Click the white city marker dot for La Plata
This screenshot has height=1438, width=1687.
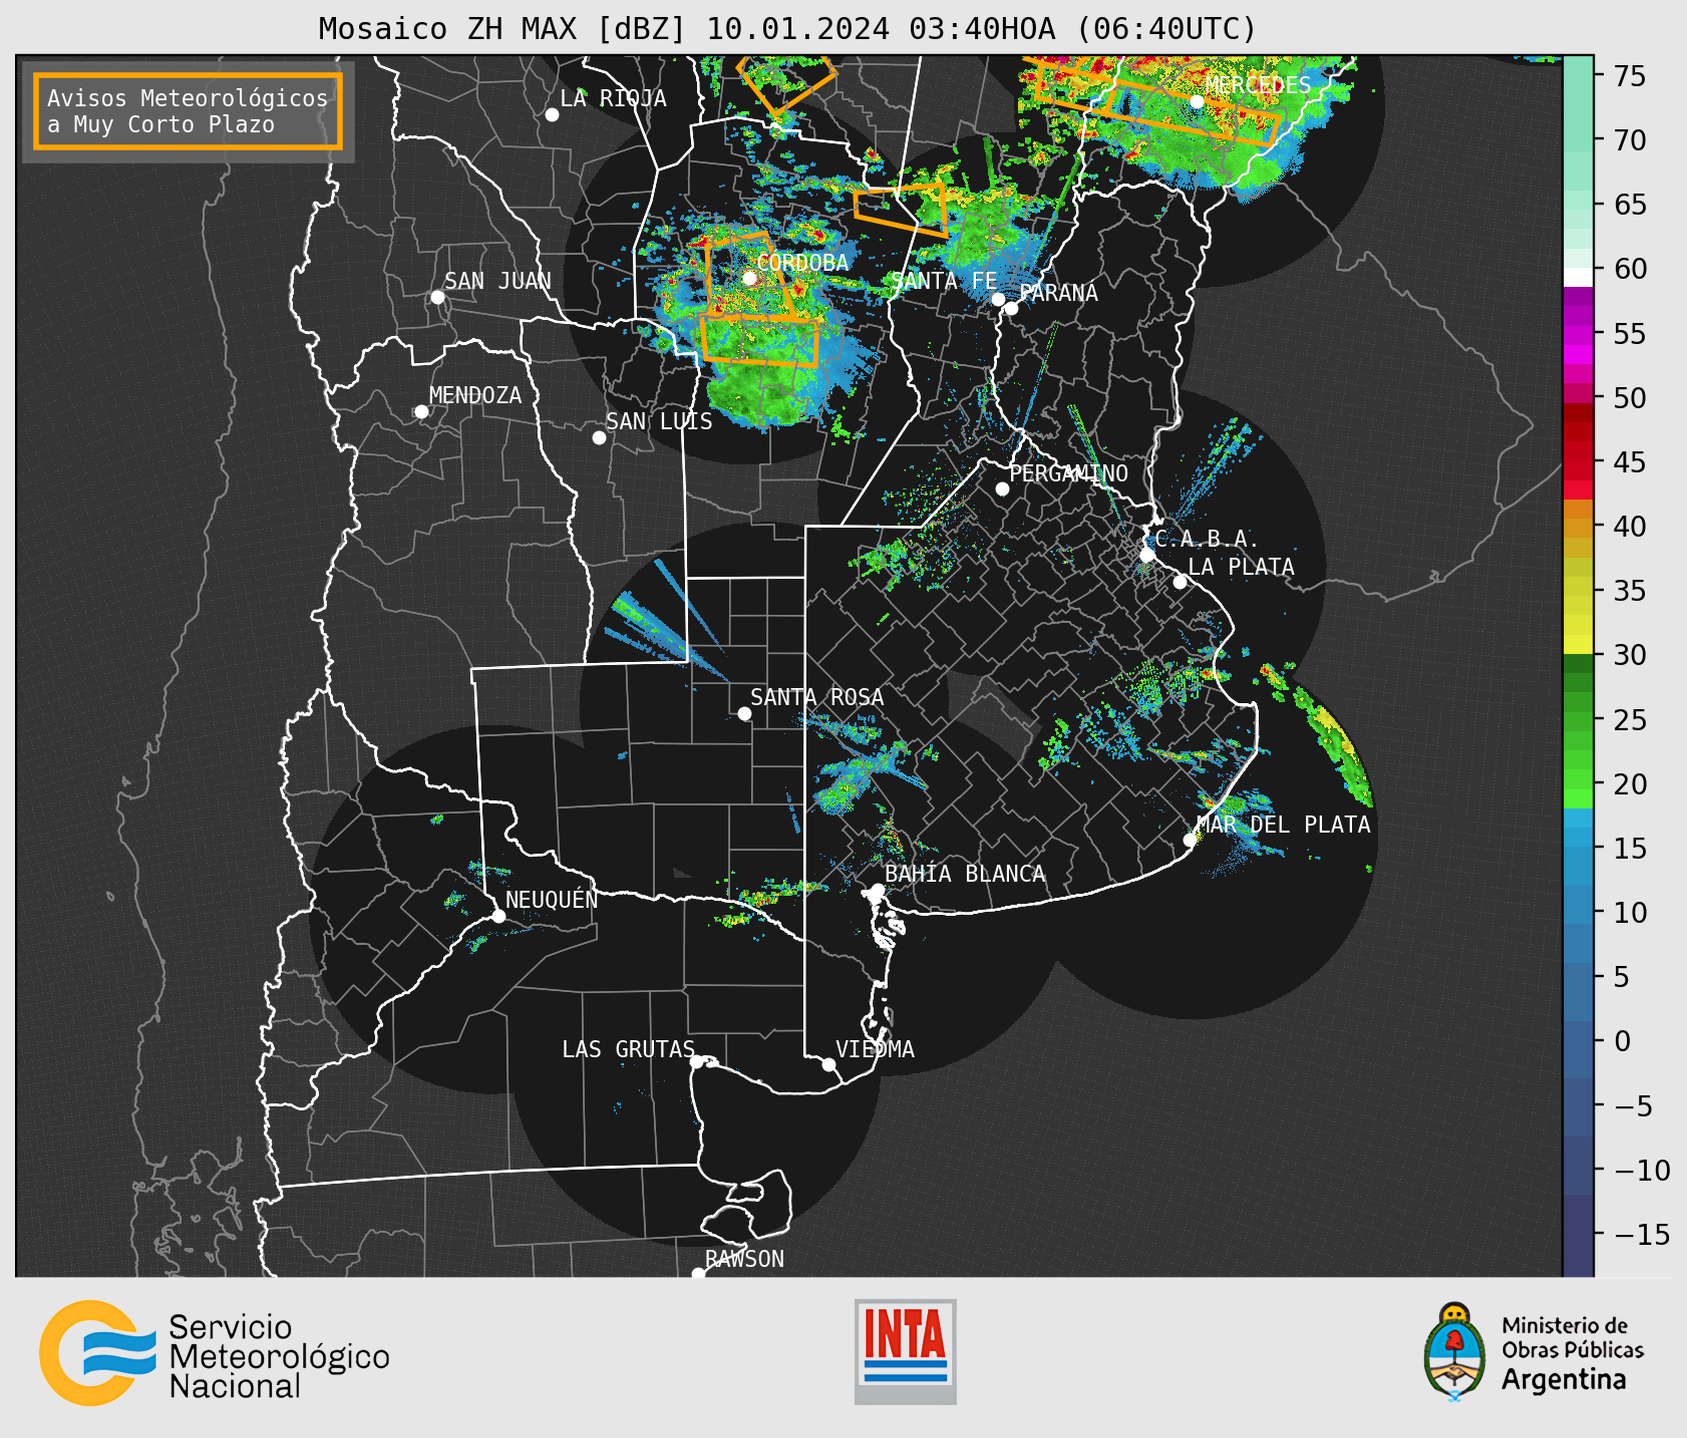[x=1180, y=582]
